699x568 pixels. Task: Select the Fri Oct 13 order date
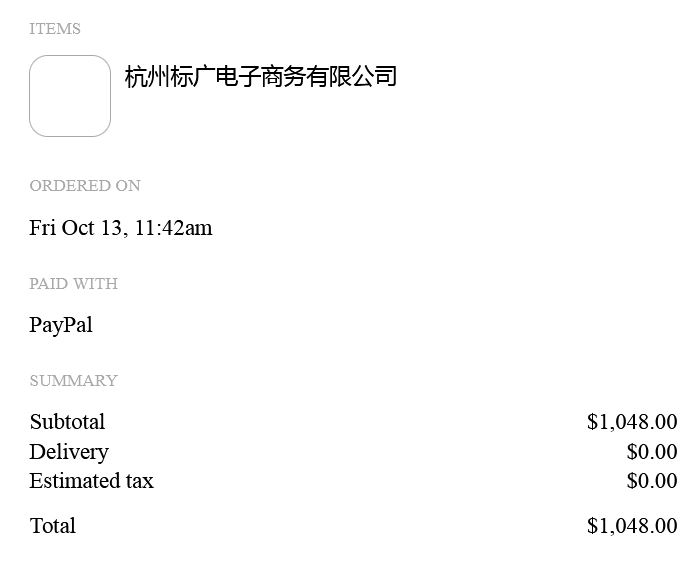click(x=75, y=228)
